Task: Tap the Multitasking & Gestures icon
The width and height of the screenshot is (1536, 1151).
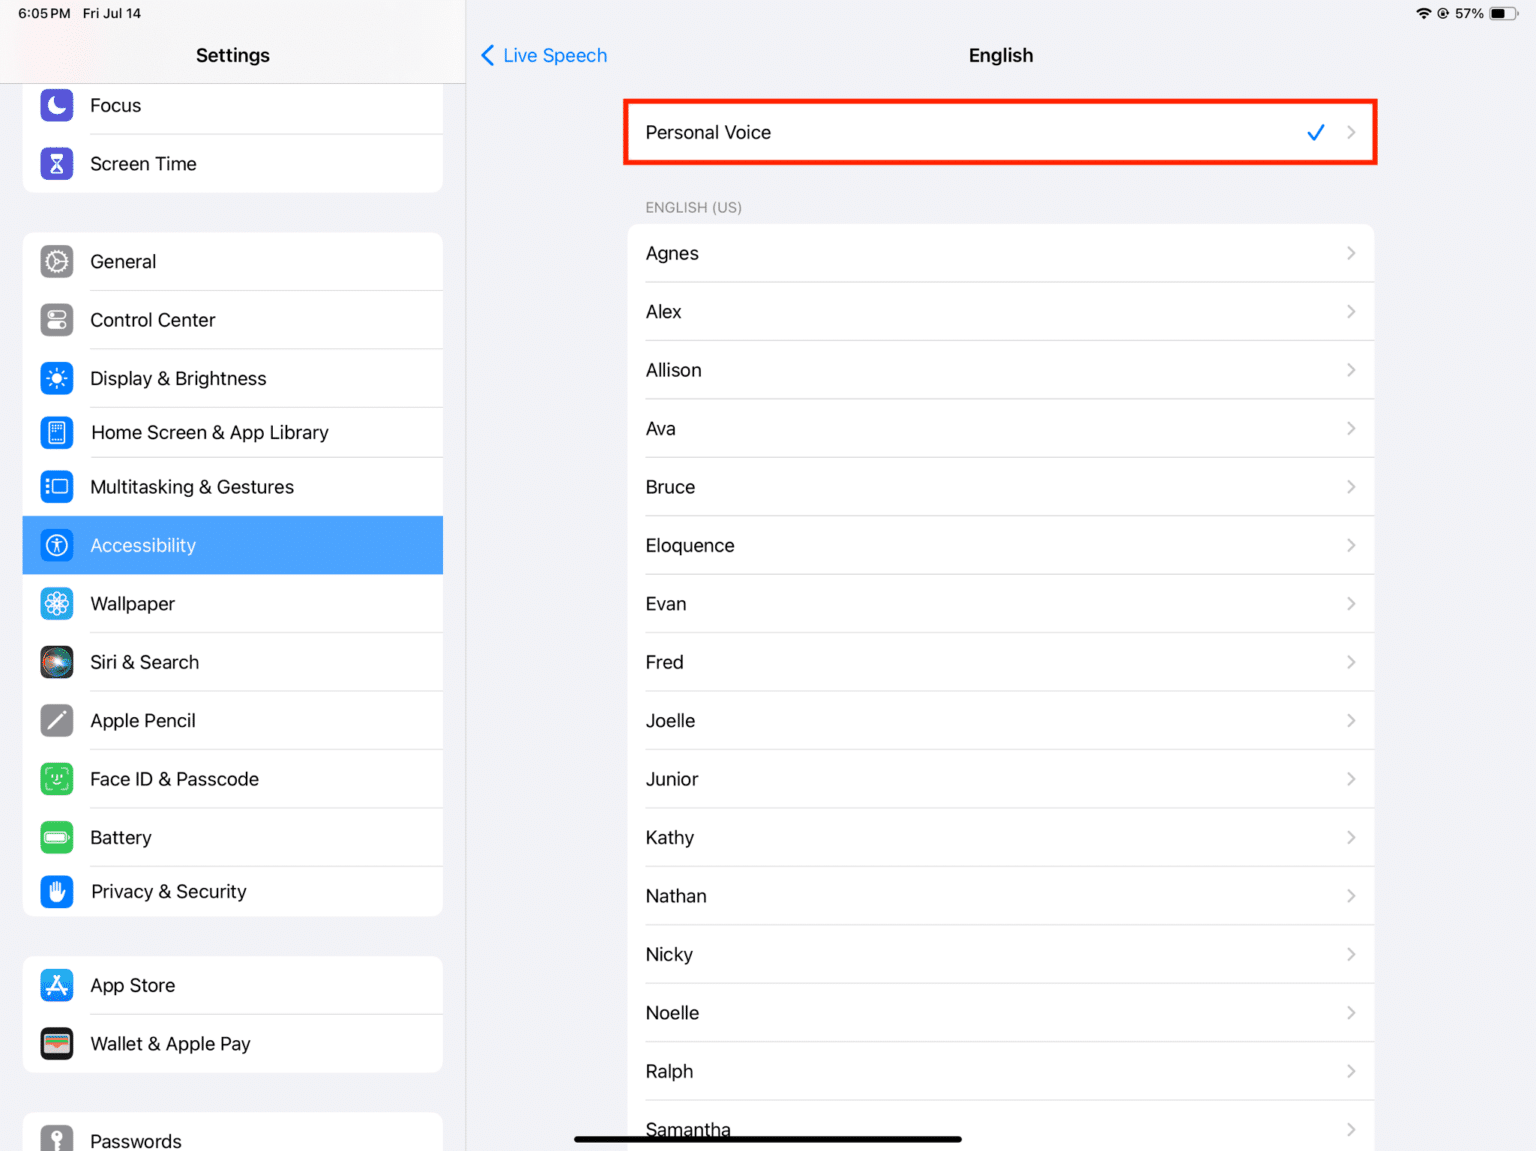Action: click(x=57, y=487)
